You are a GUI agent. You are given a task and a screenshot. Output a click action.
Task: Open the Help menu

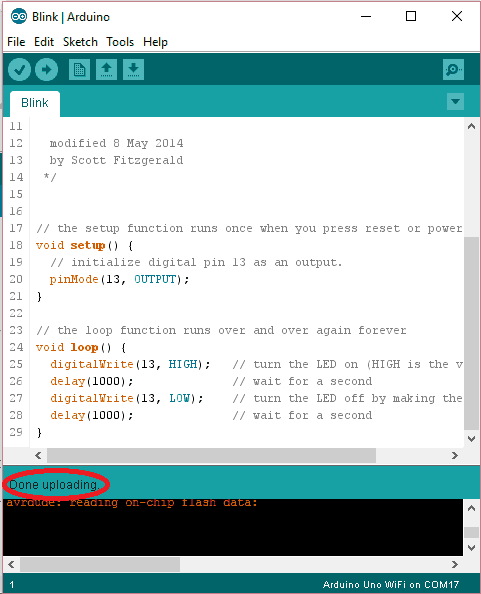155,42
